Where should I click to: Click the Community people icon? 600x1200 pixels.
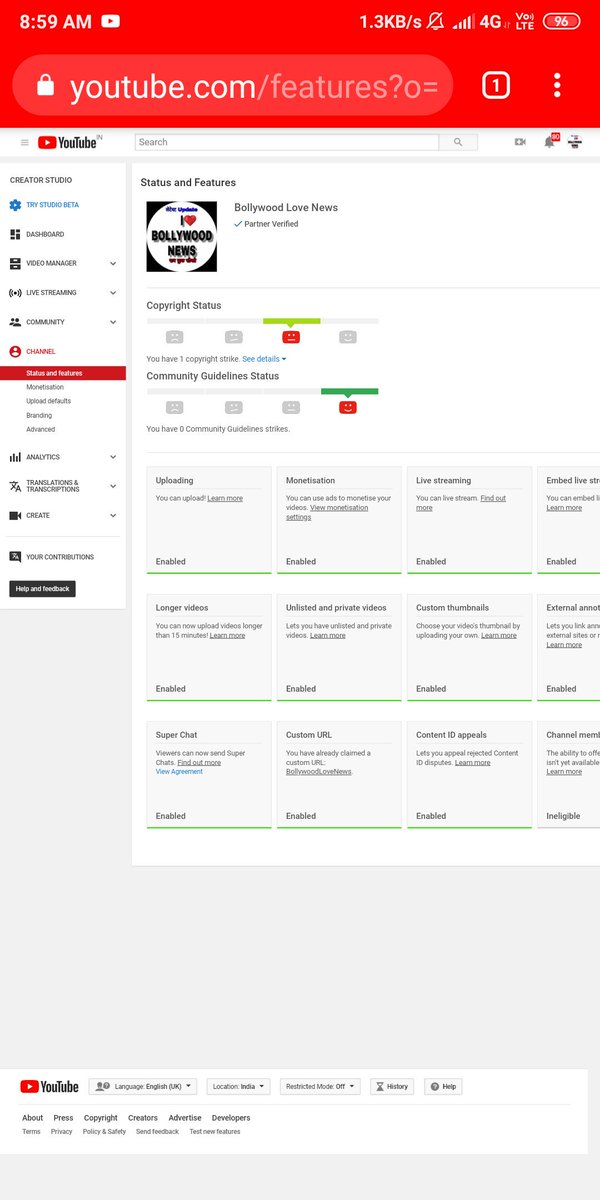click(15, 322)
